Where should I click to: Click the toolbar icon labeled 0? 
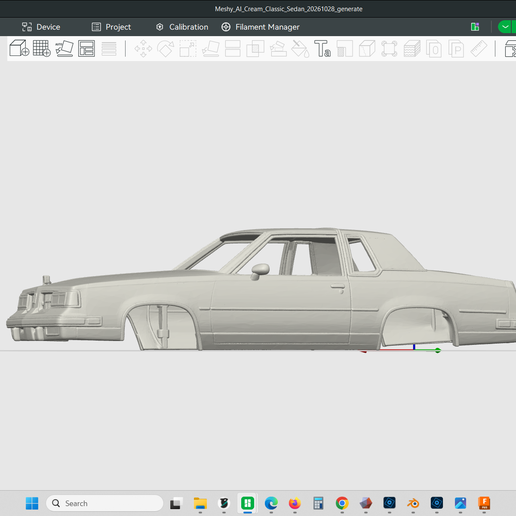pos(434,49)
